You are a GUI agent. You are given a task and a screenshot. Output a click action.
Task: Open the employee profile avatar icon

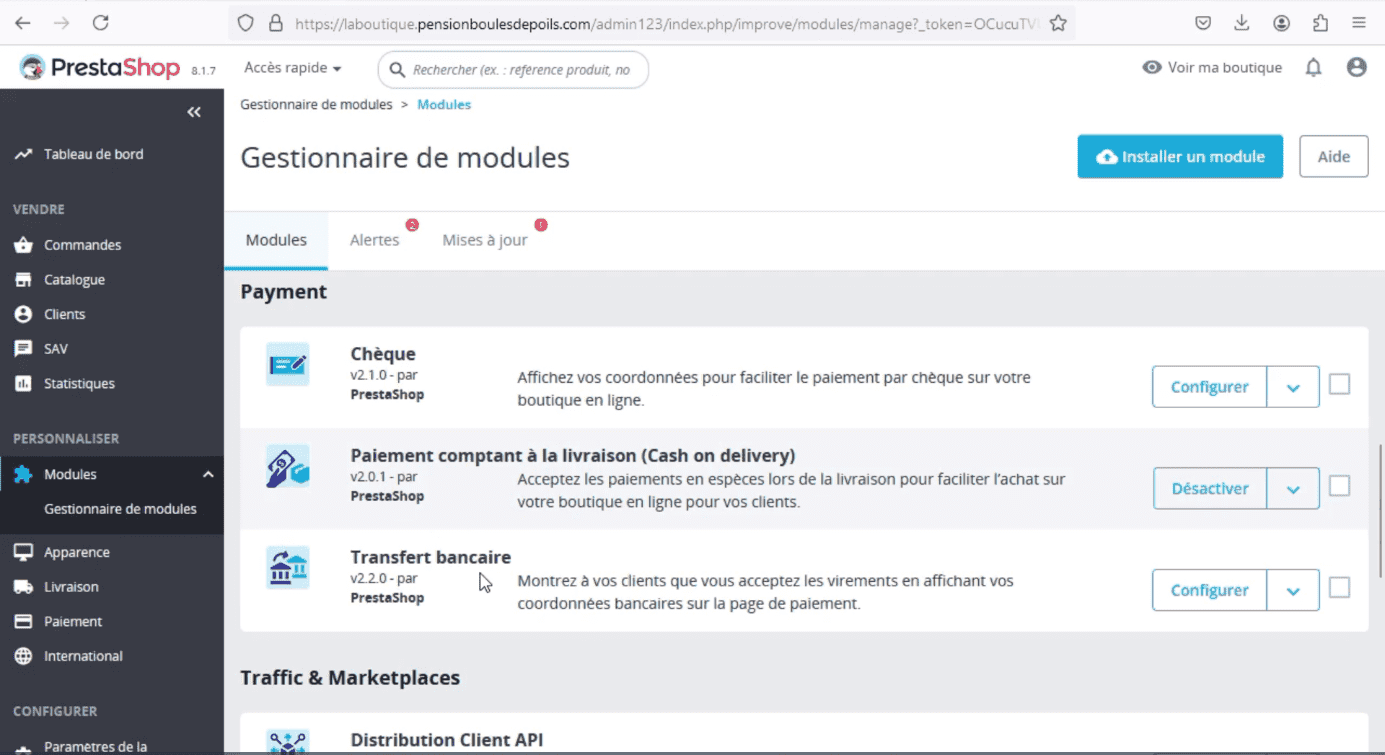(x=1356, y=67)
